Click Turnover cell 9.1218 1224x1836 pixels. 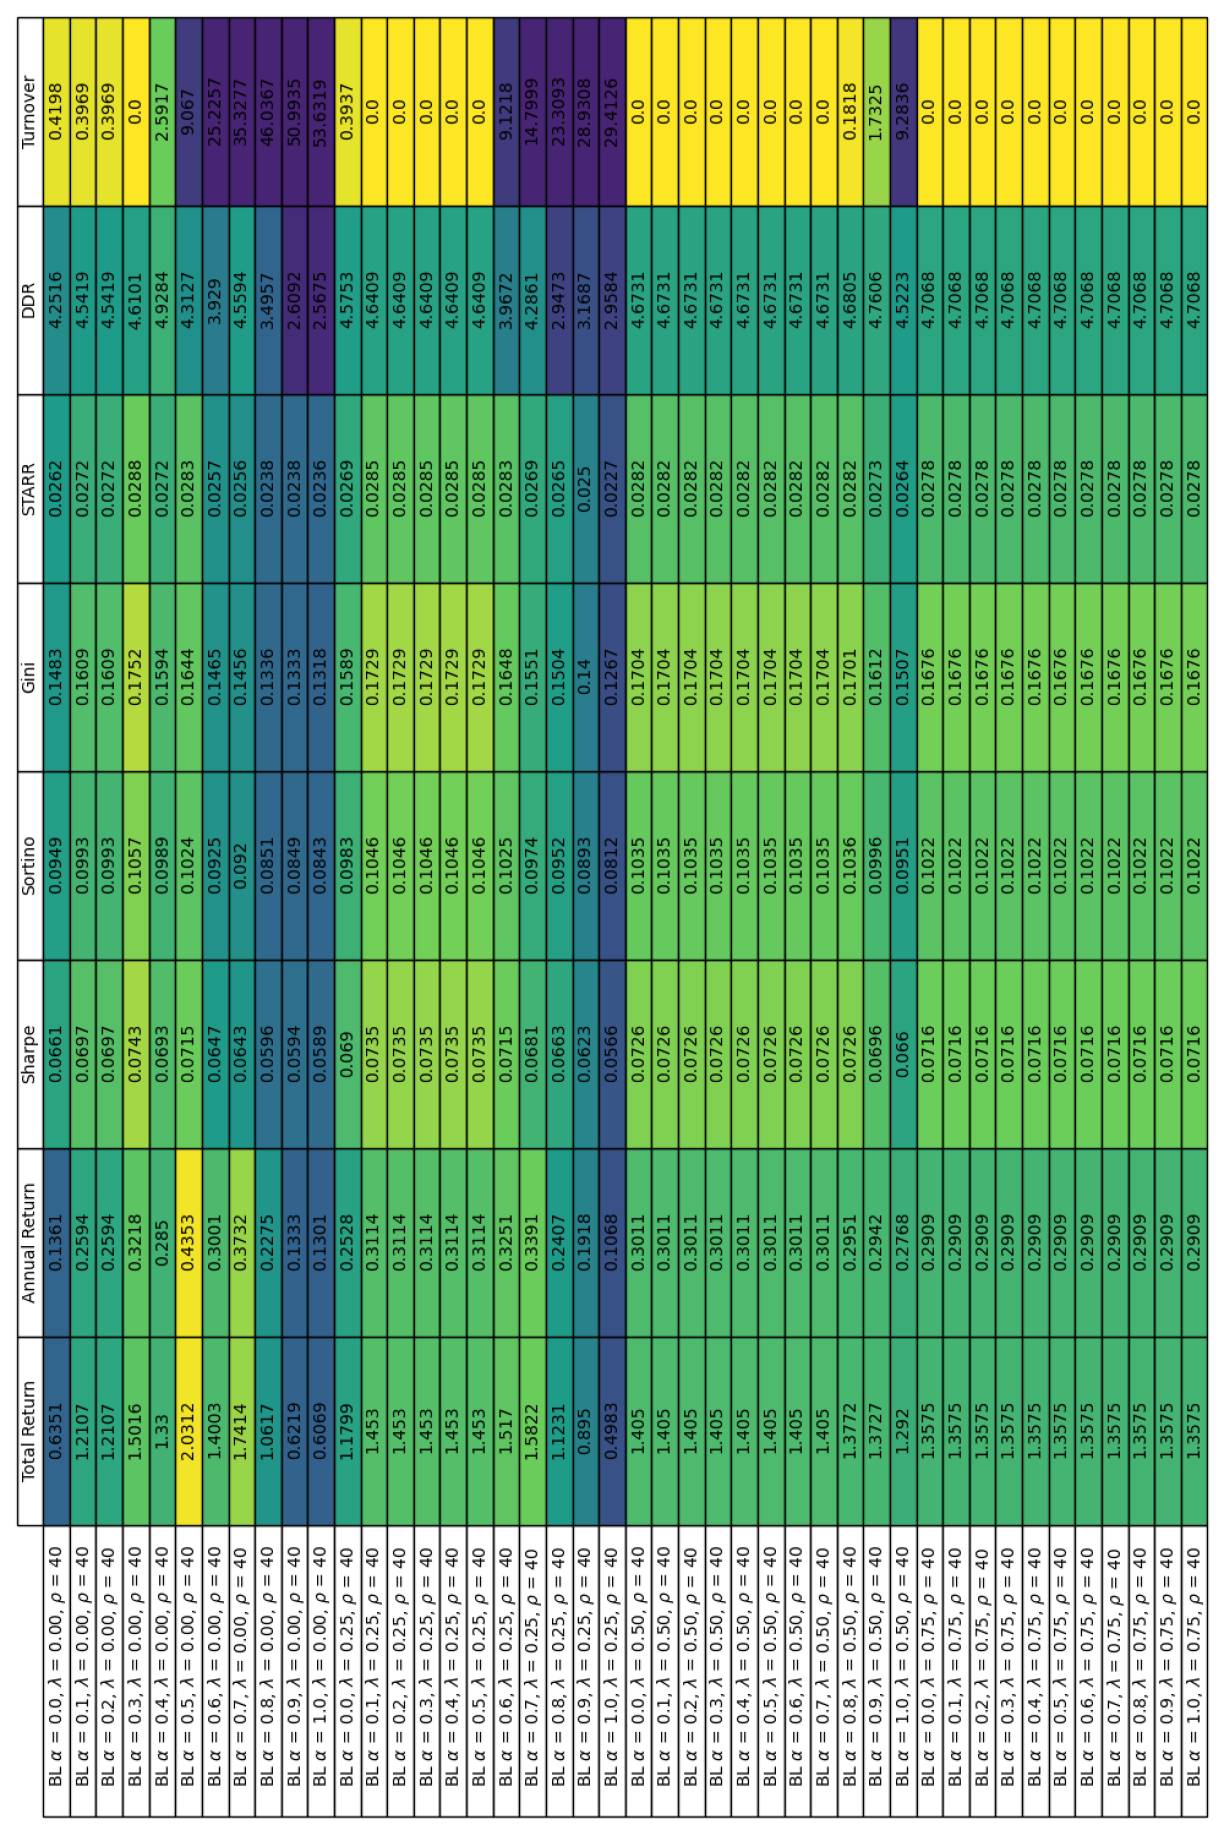tap(507, 112)
